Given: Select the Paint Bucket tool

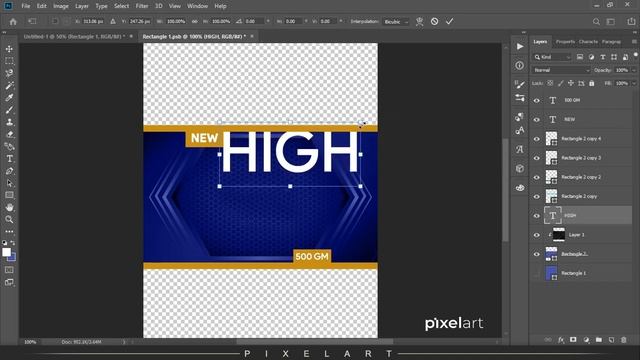Looking at the screenshot, I should (9, 147).
